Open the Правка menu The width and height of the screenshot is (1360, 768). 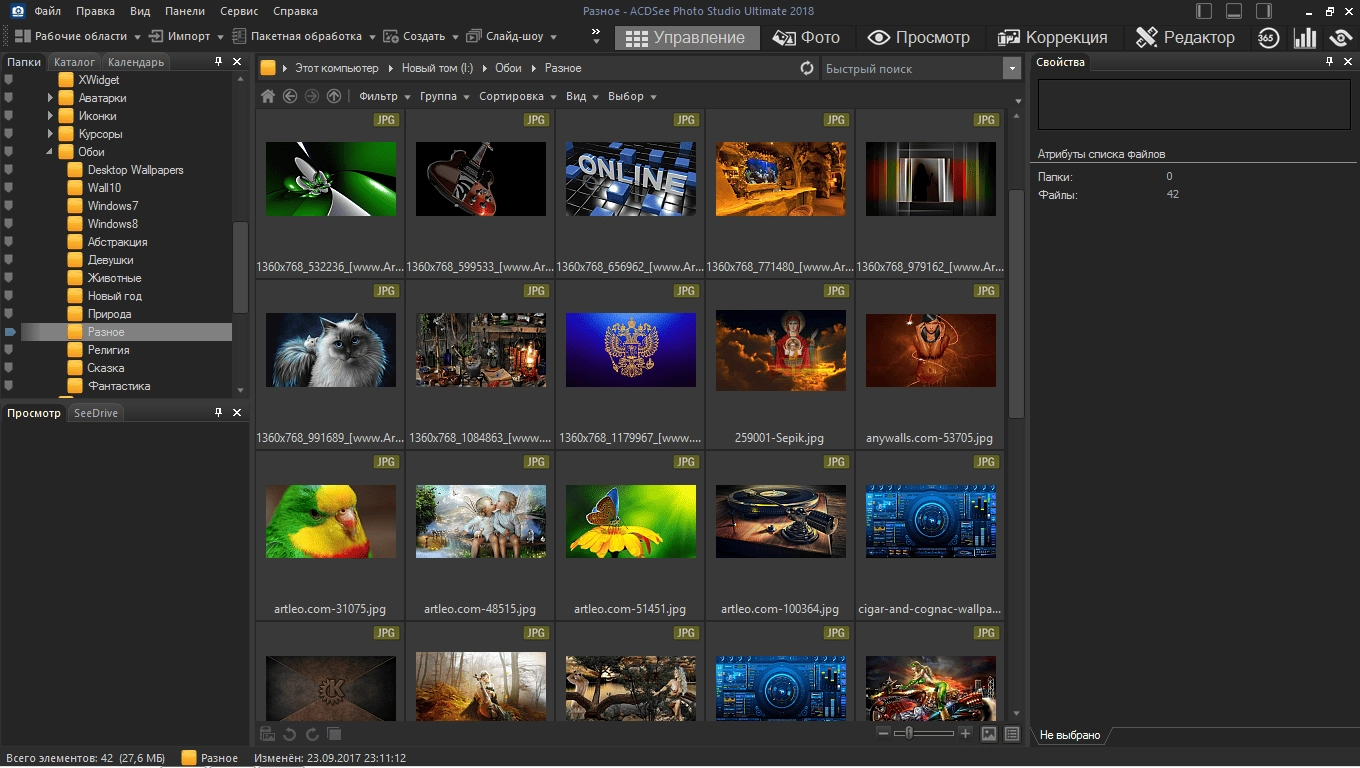click(x=96, y=11)
